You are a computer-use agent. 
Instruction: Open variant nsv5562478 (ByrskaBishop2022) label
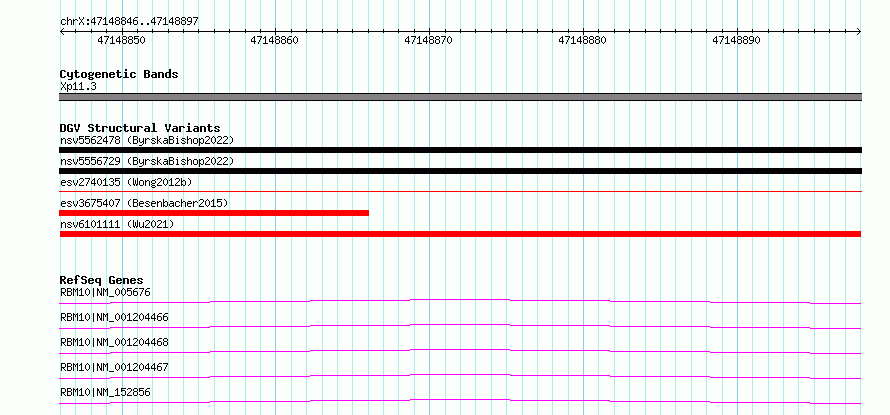click(x=146, y=140)
